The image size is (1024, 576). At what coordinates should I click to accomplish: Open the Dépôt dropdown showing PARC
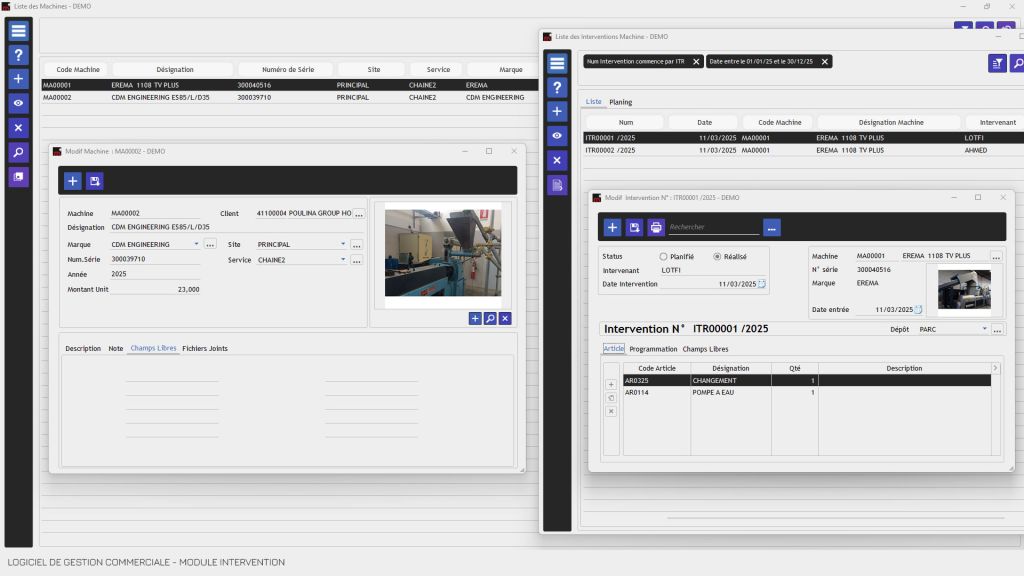tap(984, 329)
